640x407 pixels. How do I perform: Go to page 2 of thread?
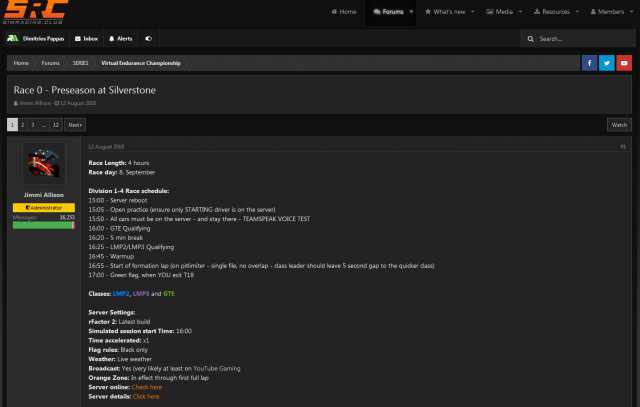tap(22, 125)
